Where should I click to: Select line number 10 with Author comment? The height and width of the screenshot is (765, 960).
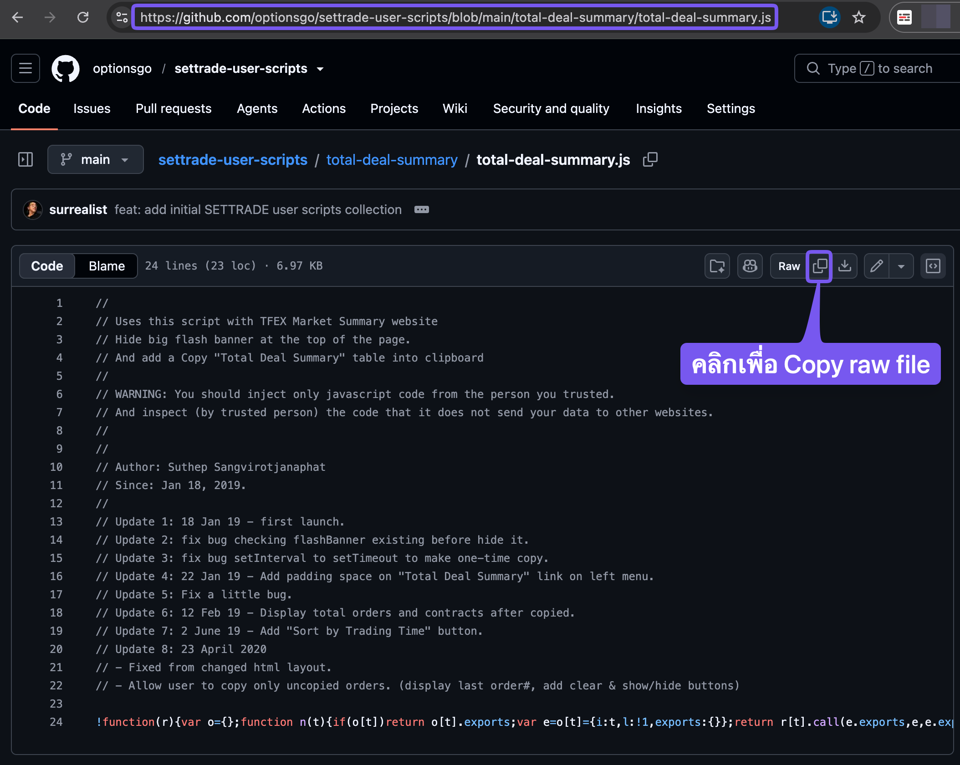pyautogui.click(x=56, y=467)
